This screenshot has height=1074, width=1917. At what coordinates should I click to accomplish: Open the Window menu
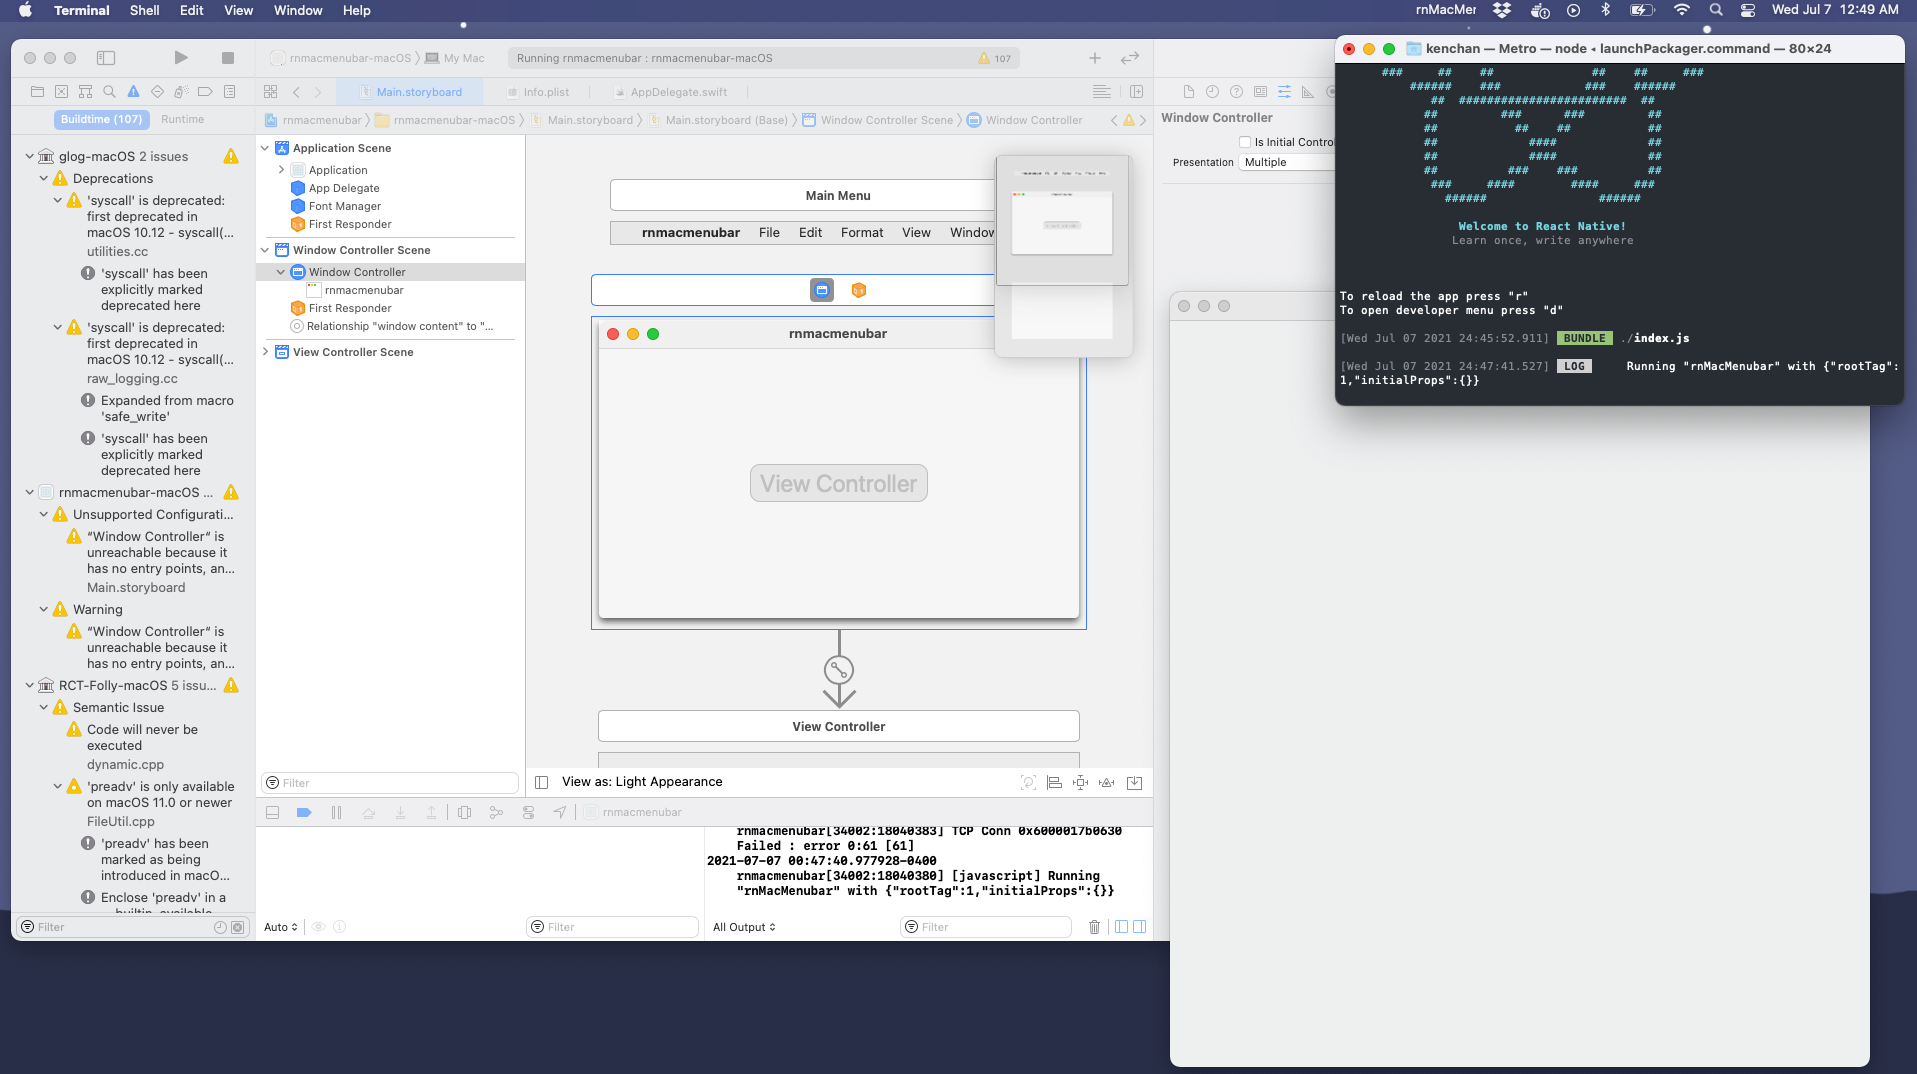tap(298, 10)
